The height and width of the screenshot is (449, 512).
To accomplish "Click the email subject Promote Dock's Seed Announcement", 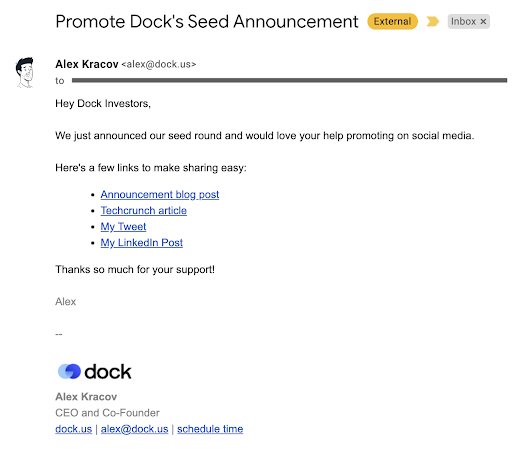I will tap(207, 22).
